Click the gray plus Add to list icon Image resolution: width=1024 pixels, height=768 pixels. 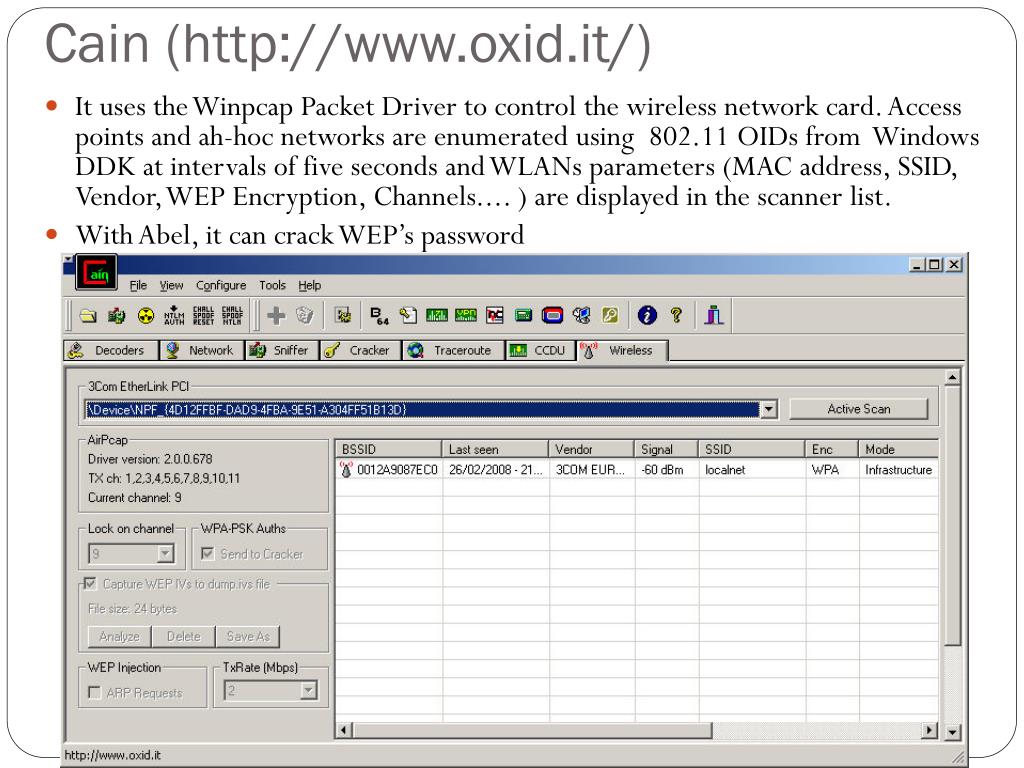pyautogui.click(x=276, y=316)
